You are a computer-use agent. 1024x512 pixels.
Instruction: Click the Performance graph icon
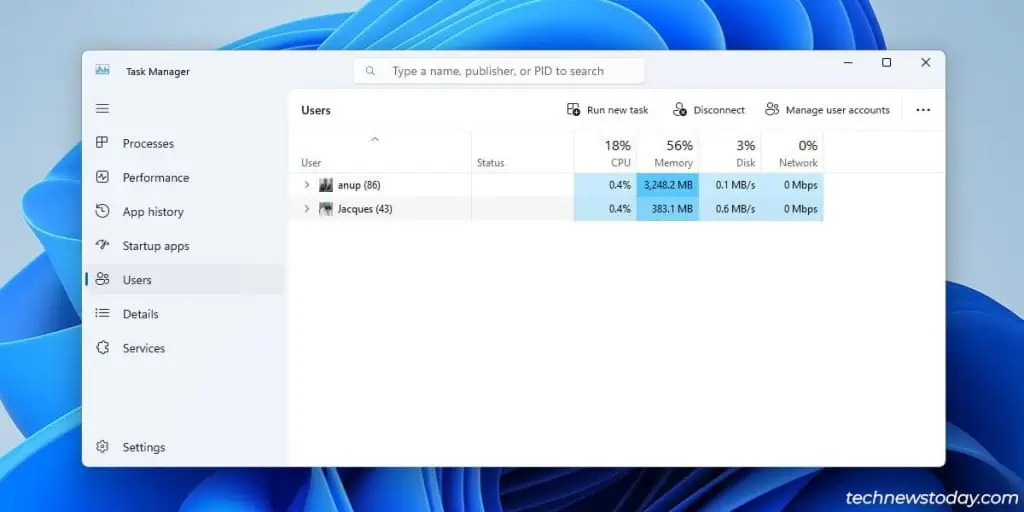[102, 177]
